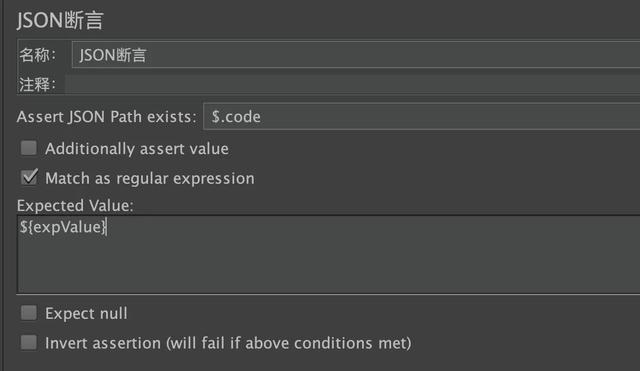640x371 pixels.
Task: Click the $.code path text
Action: point(236,117)
